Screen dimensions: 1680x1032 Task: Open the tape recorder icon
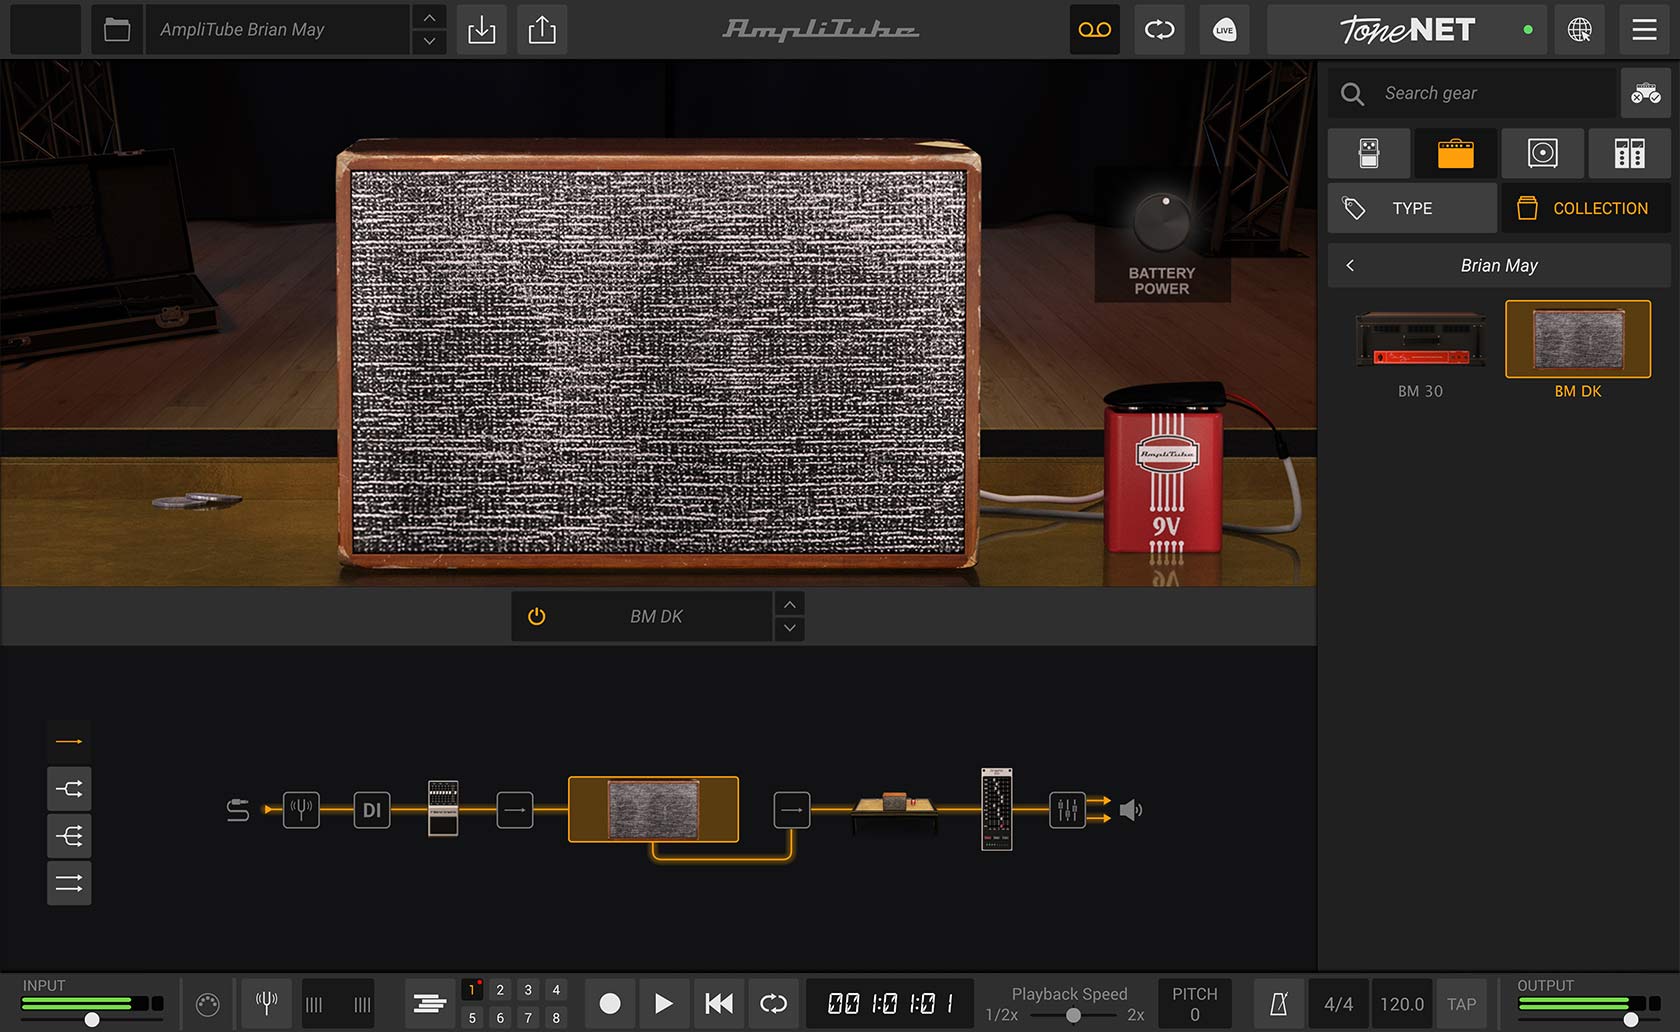(x=1094, y=30)
